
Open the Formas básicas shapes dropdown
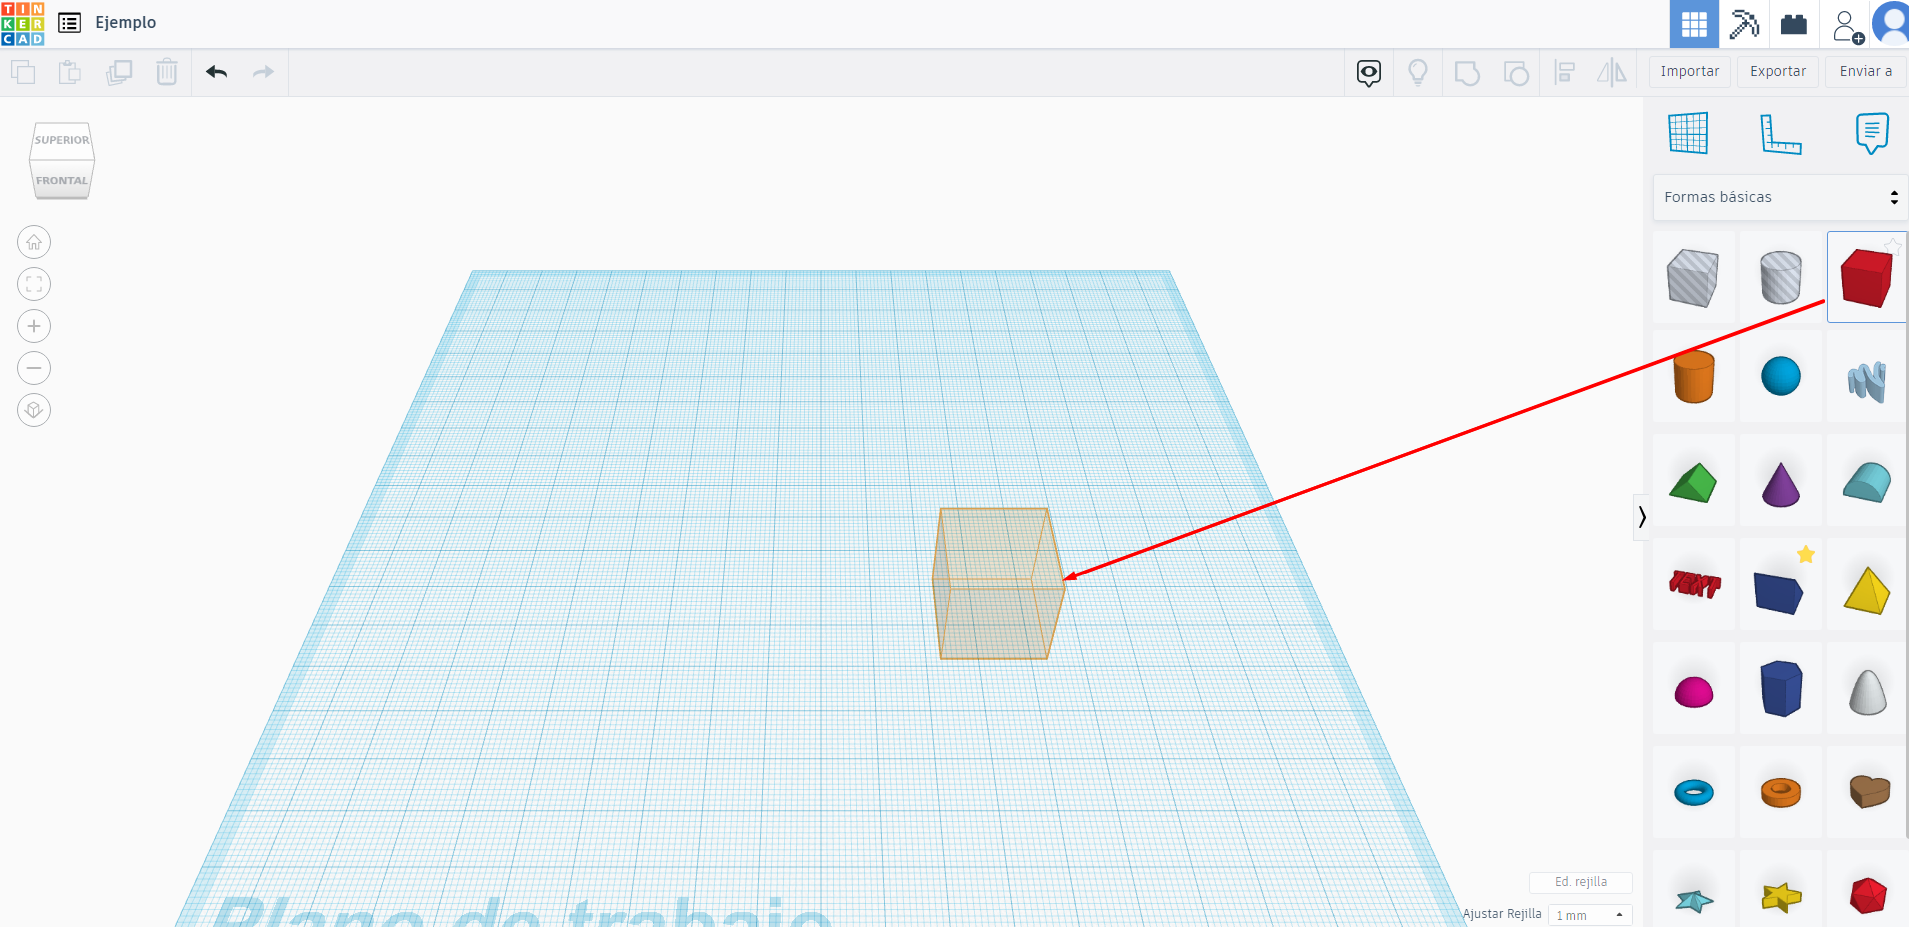(x=1780, y=198)
